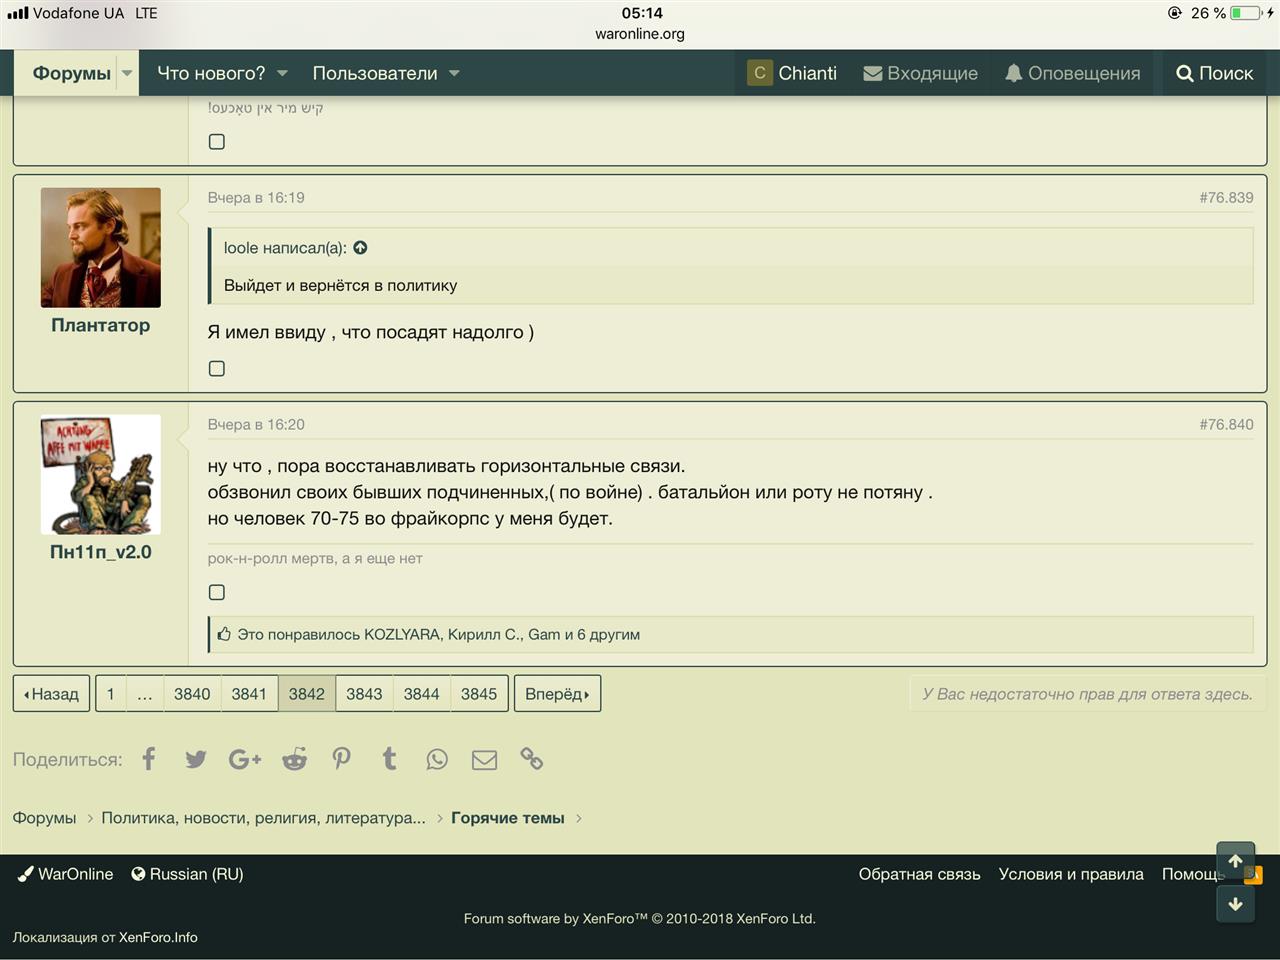Open Плантатор user profile link
Viewport: 1280px width, 960px height.
101,325
